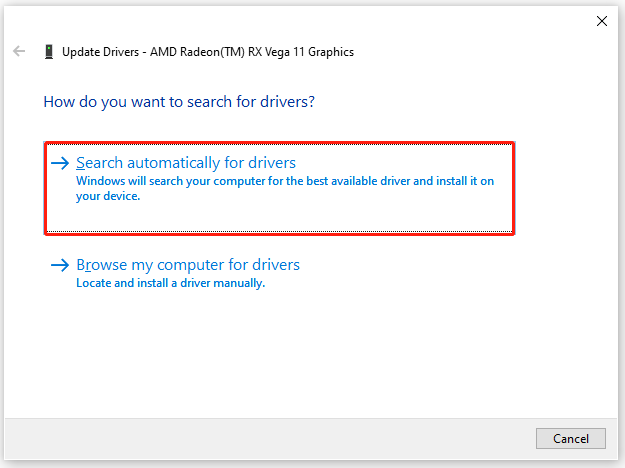This screenshot has height=468, width=625.
Task: Close the Update Drivers dialog with X
Action: coord(602,21)
